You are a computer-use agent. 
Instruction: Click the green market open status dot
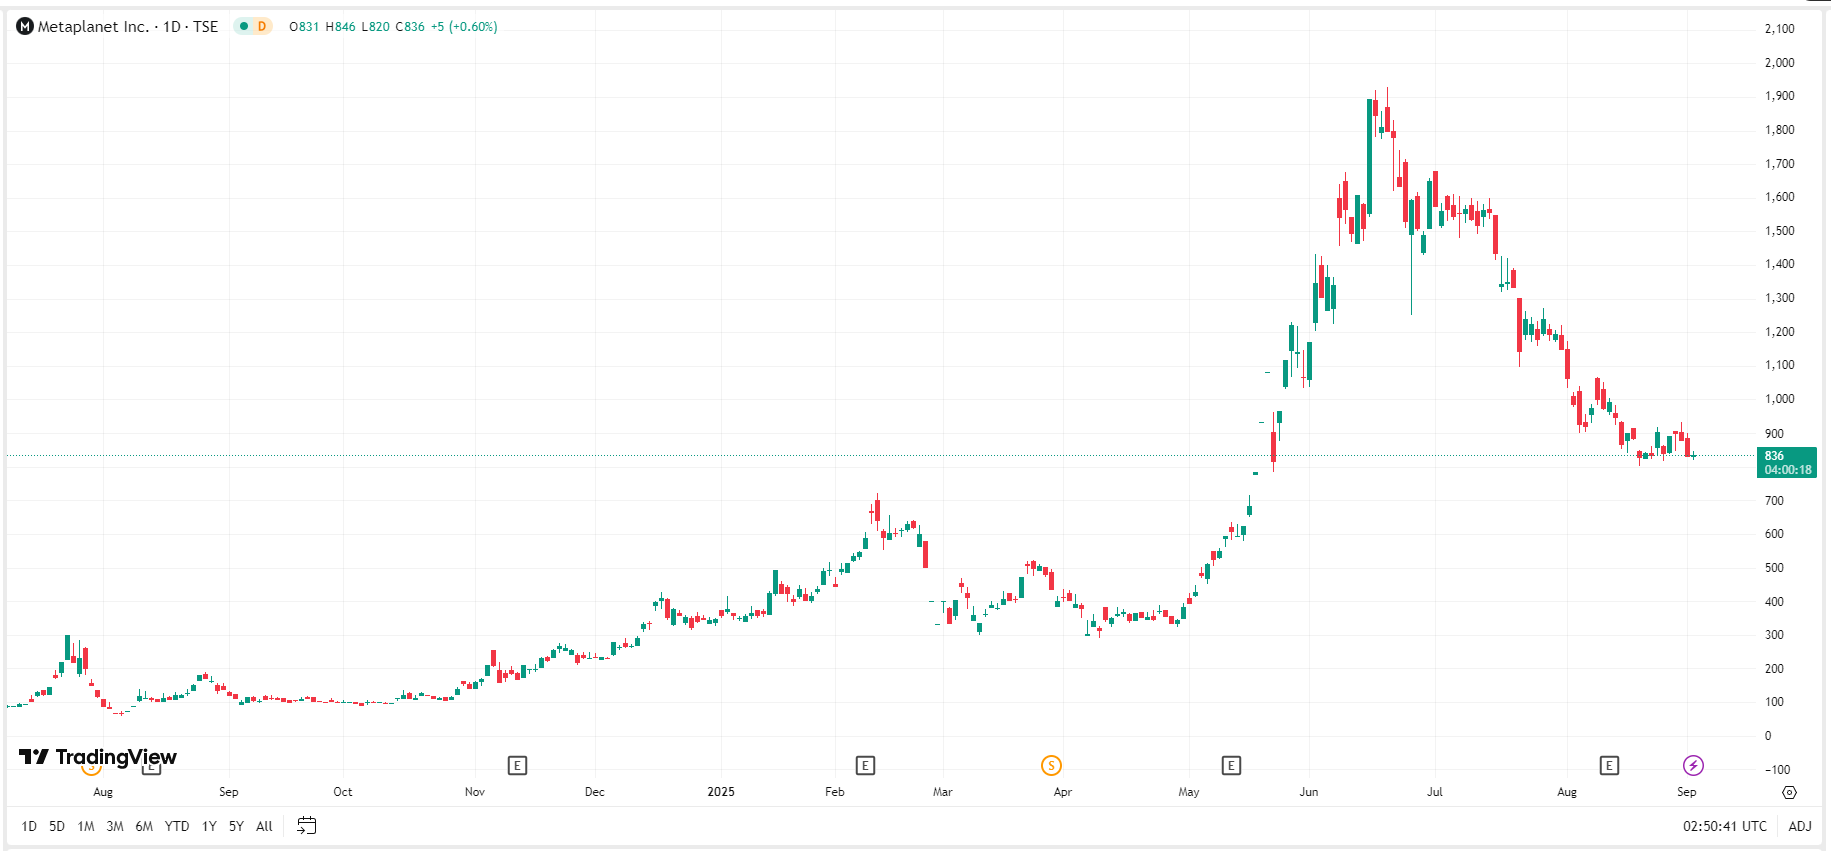coord(244,27)
